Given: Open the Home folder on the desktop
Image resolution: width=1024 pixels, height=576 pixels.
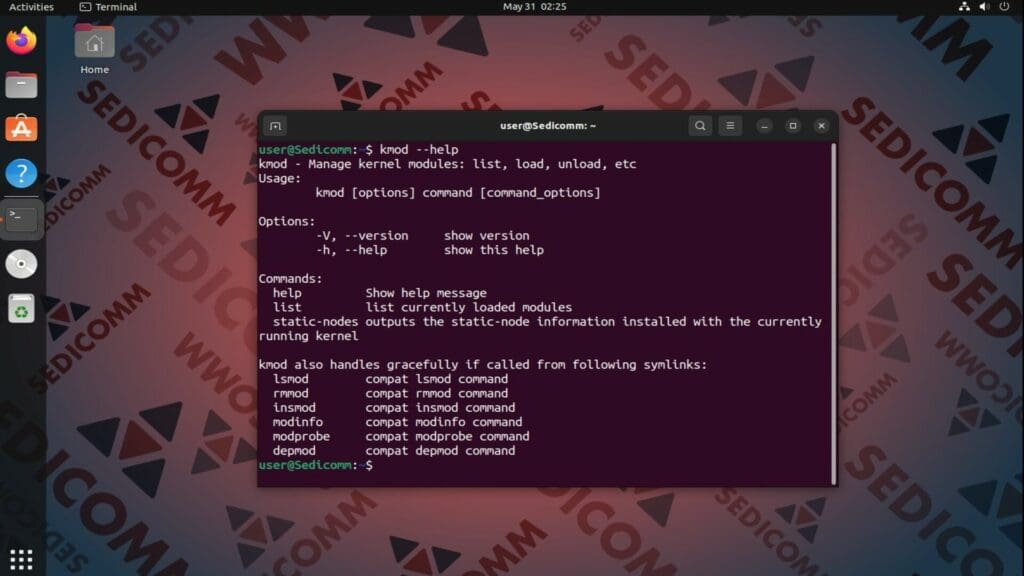Looking at the screenshot, I should pyautogui.click(x=95, y=49).
